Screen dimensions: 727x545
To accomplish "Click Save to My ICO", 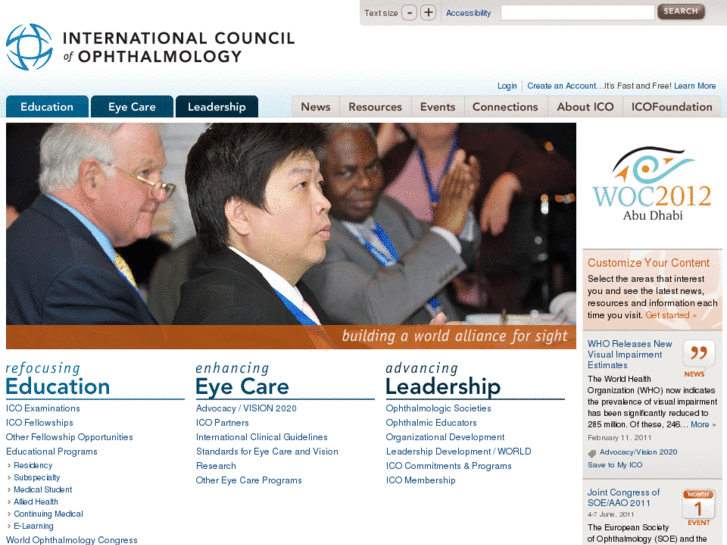I will pos(615,465).
